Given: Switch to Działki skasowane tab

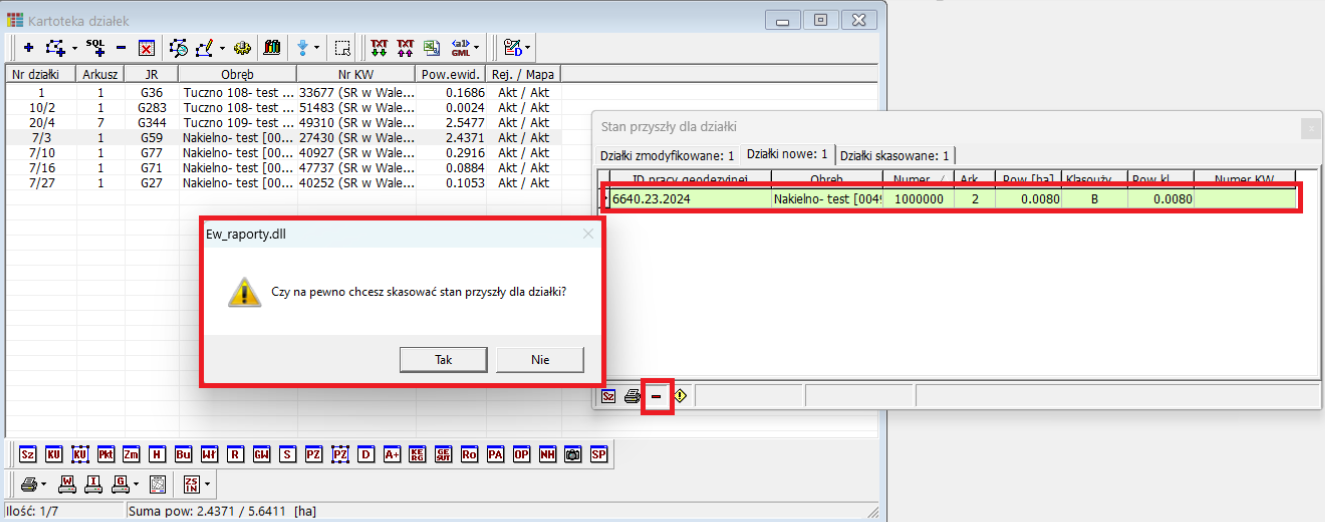Looking at the screenshot, I should (x=894, y=155).
